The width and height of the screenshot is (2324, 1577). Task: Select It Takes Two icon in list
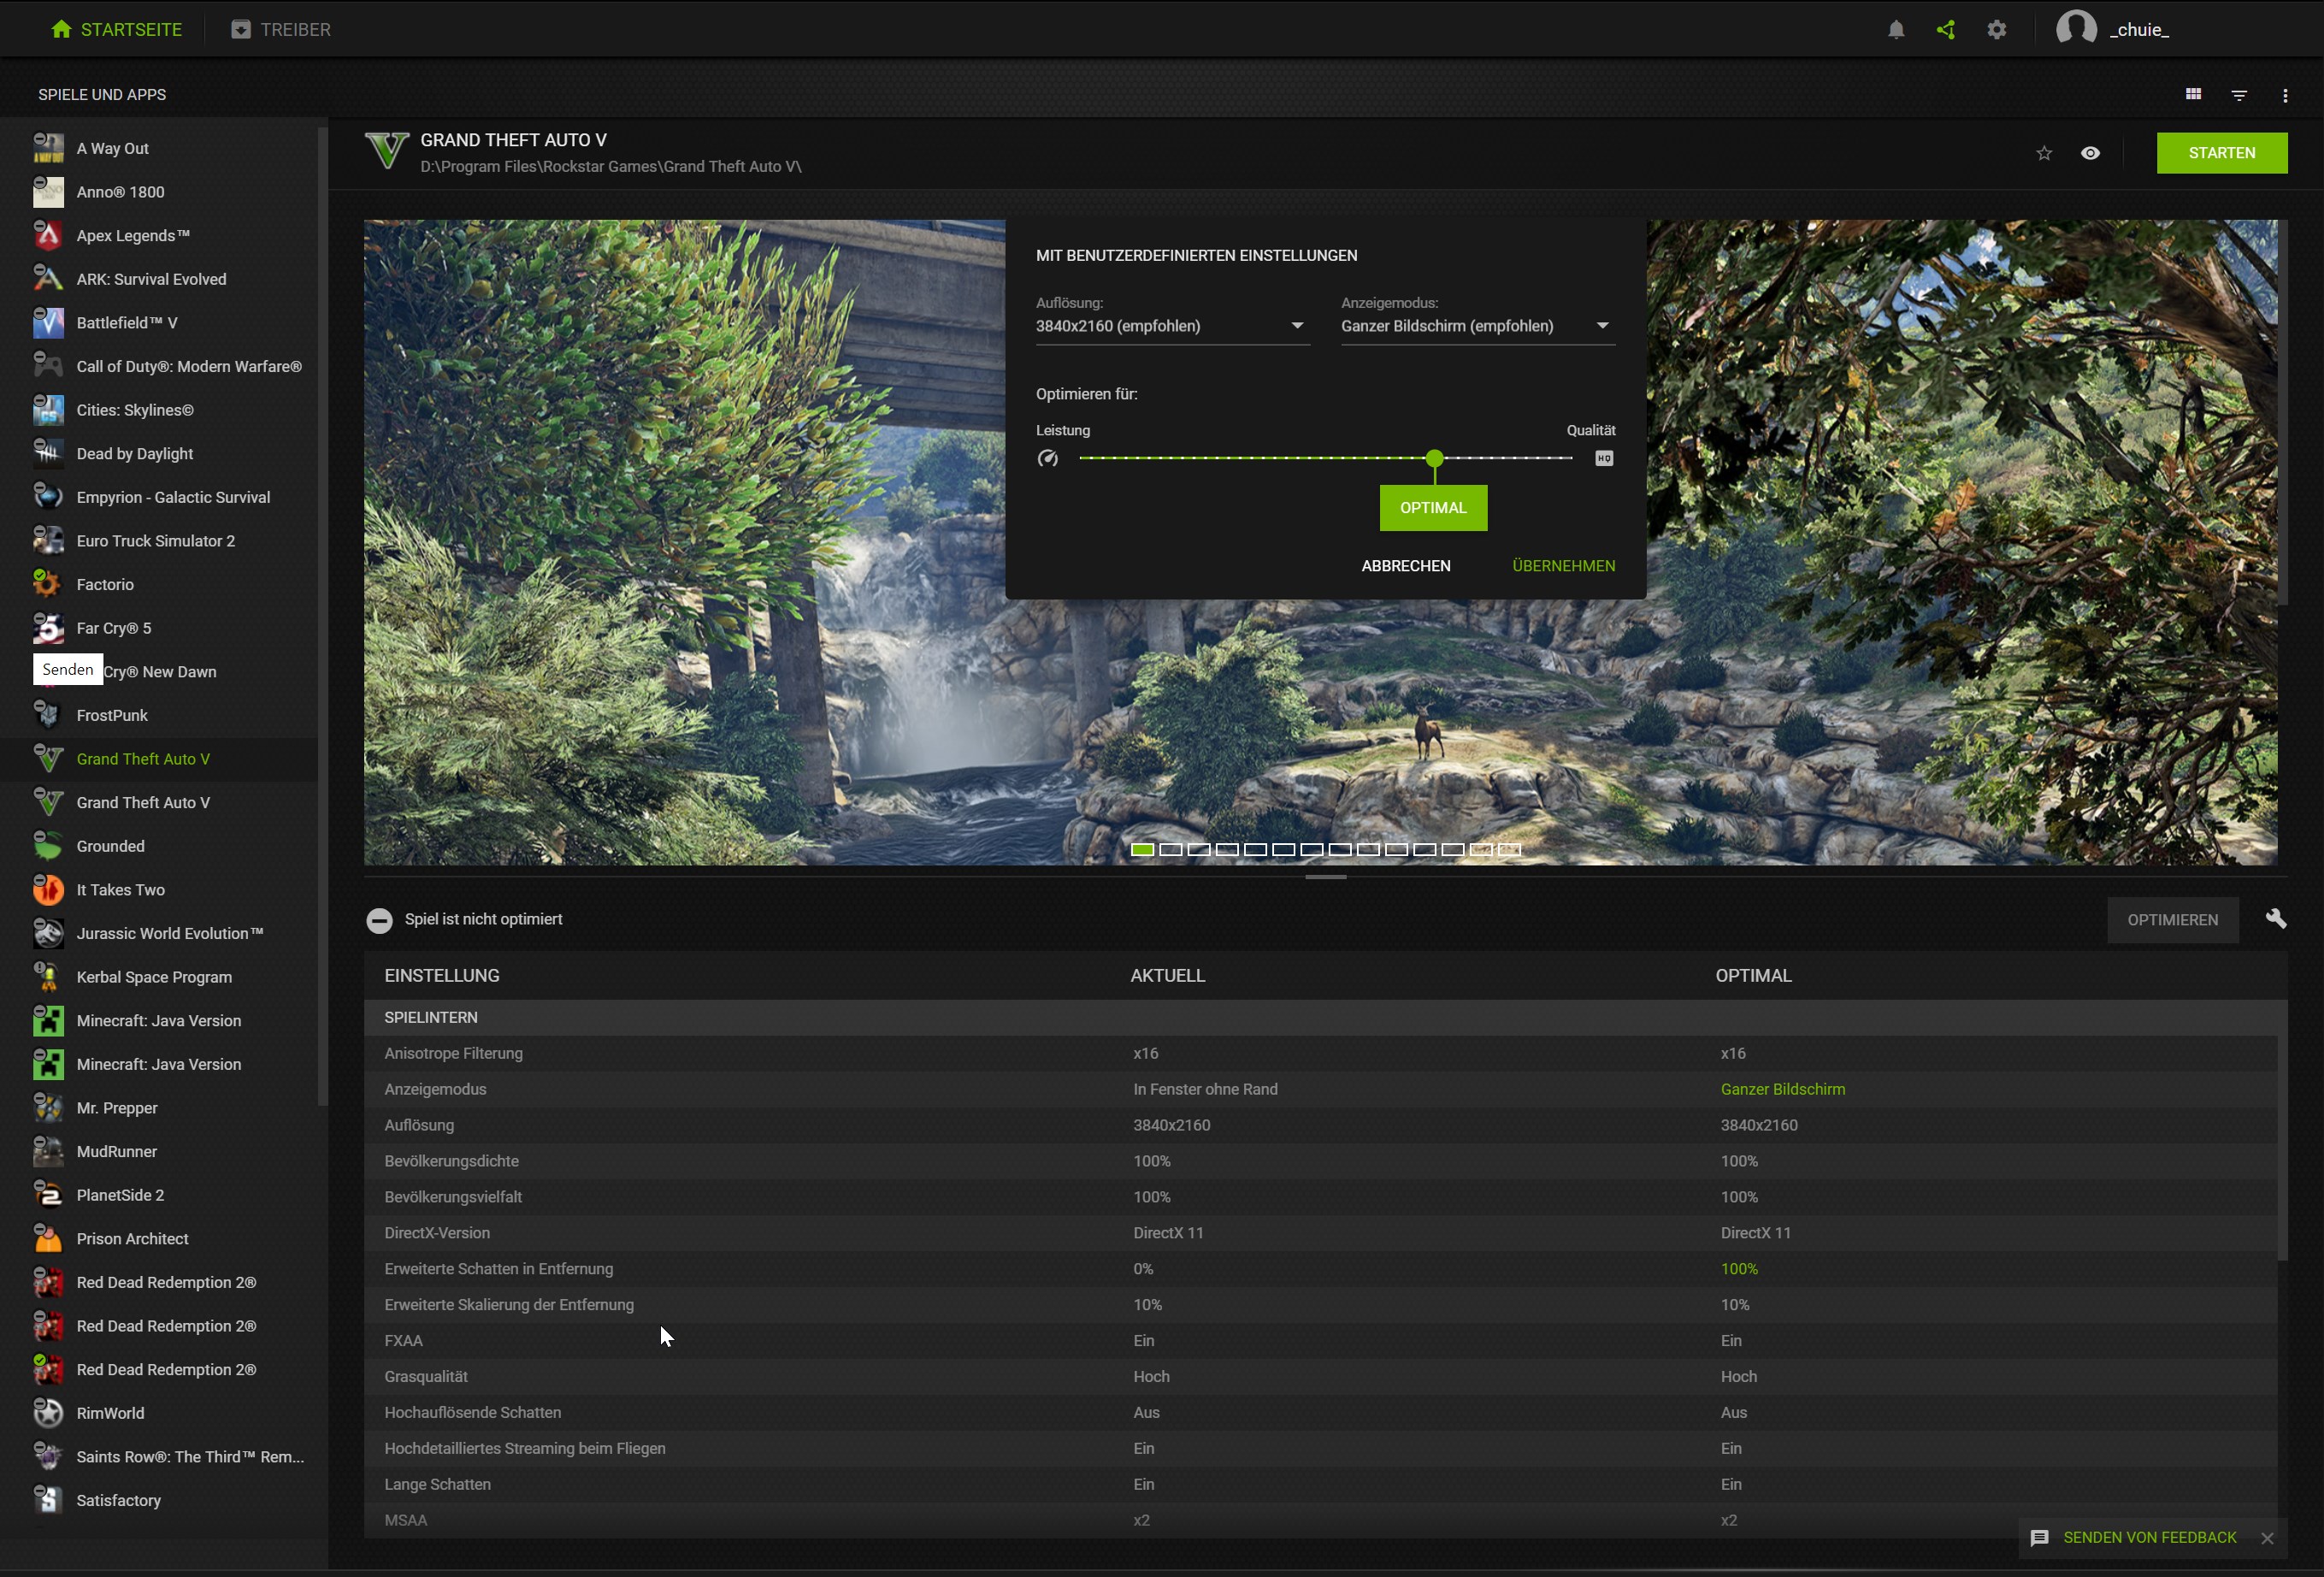[x=48, y=889]
